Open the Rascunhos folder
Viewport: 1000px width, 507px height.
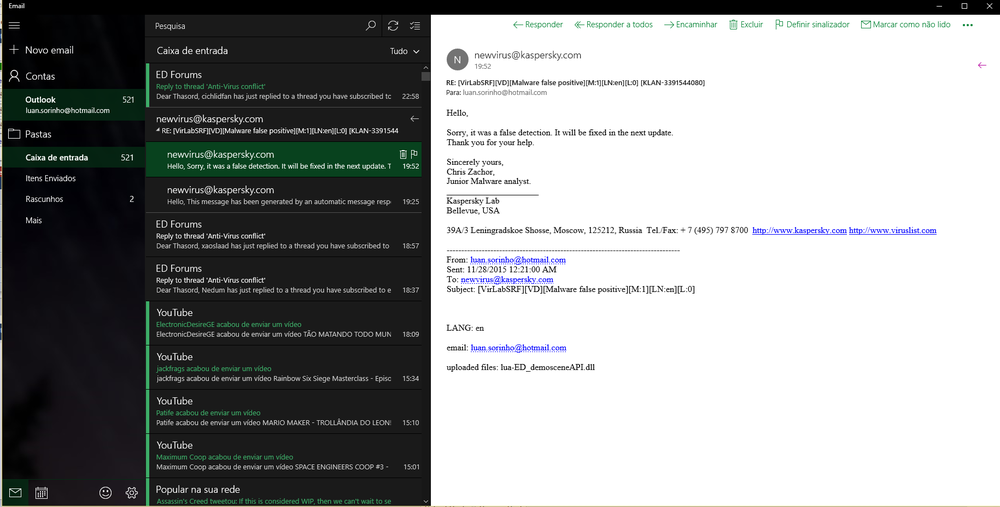44,199
